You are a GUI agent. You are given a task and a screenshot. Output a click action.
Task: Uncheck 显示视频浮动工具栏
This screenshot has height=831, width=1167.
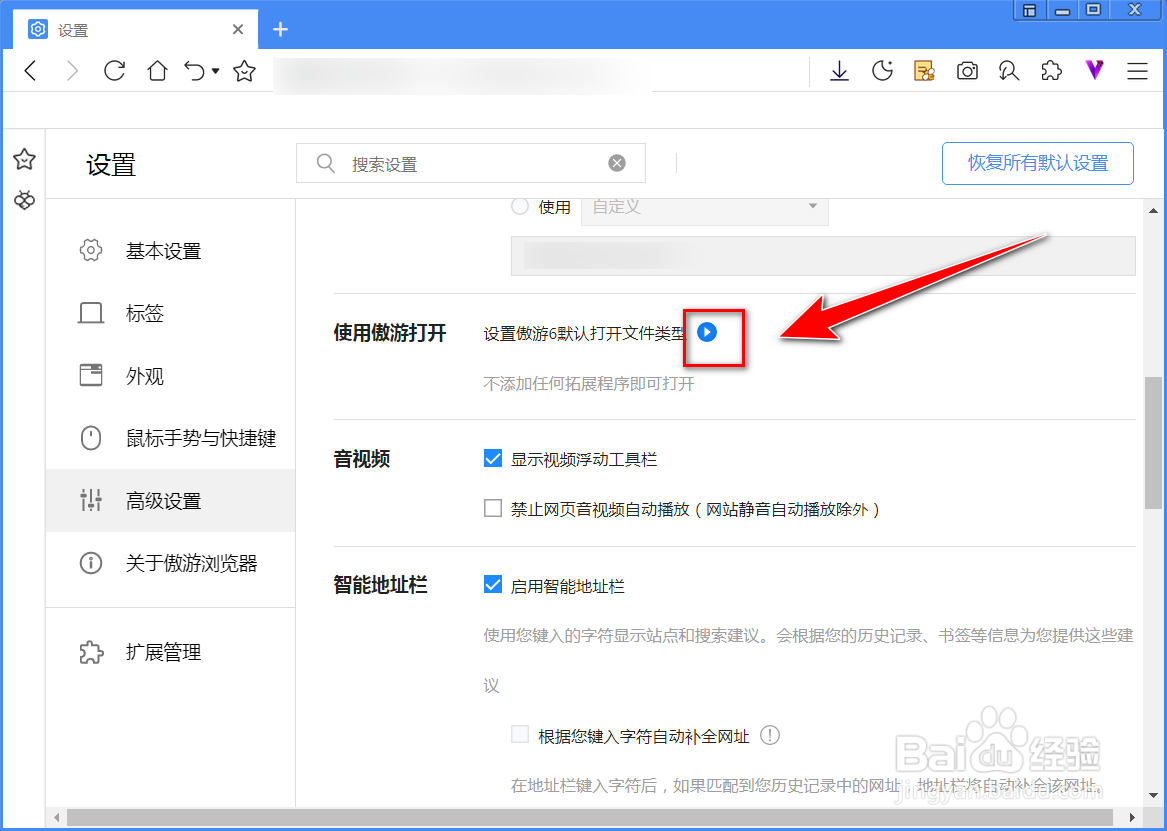[493, 459]
